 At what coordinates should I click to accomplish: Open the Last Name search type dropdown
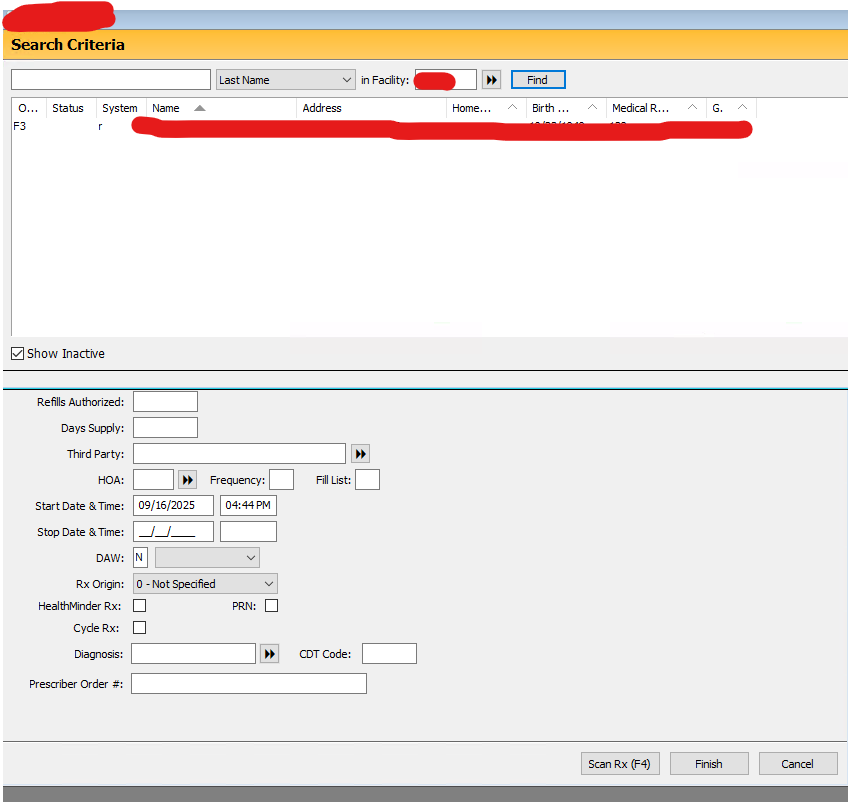286,80
